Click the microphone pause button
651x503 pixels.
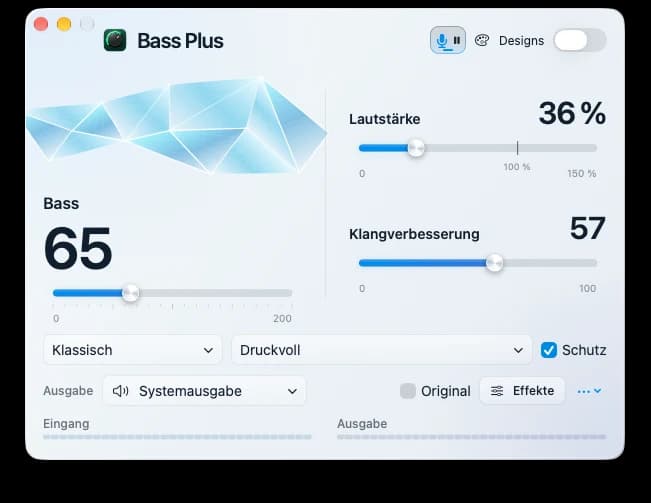[448, 40]
